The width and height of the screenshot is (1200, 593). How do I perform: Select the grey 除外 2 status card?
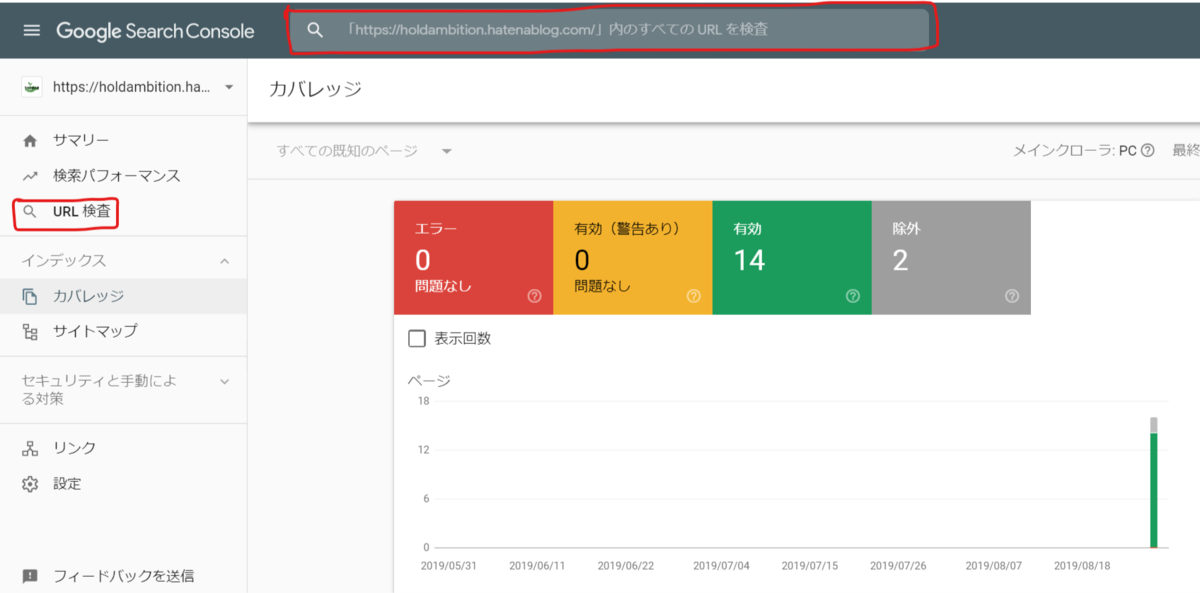click(950, 257)
